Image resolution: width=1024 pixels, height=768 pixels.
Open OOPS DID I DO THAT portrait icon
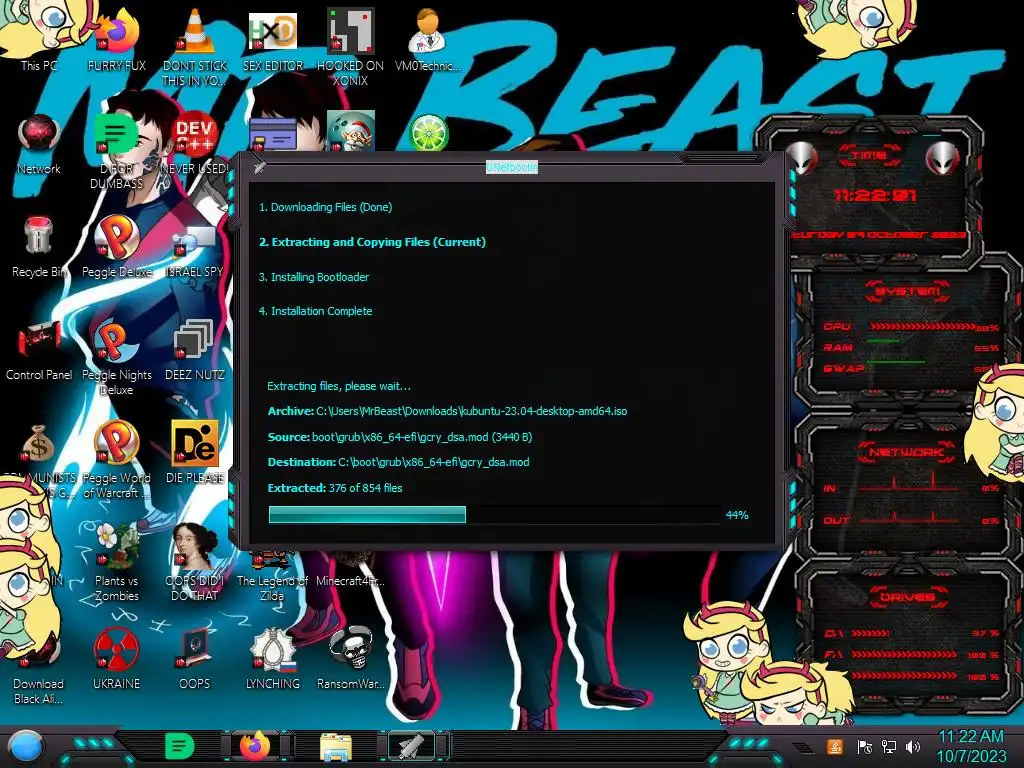click(195, 562)
